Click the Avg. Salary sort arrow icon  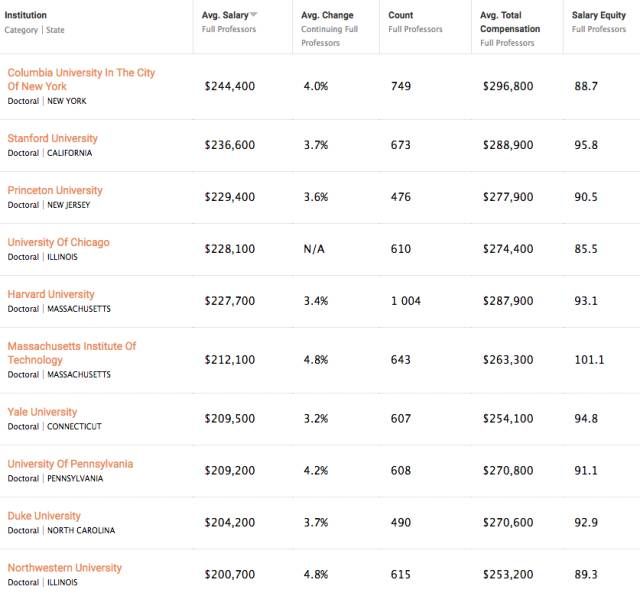(254, 16)
